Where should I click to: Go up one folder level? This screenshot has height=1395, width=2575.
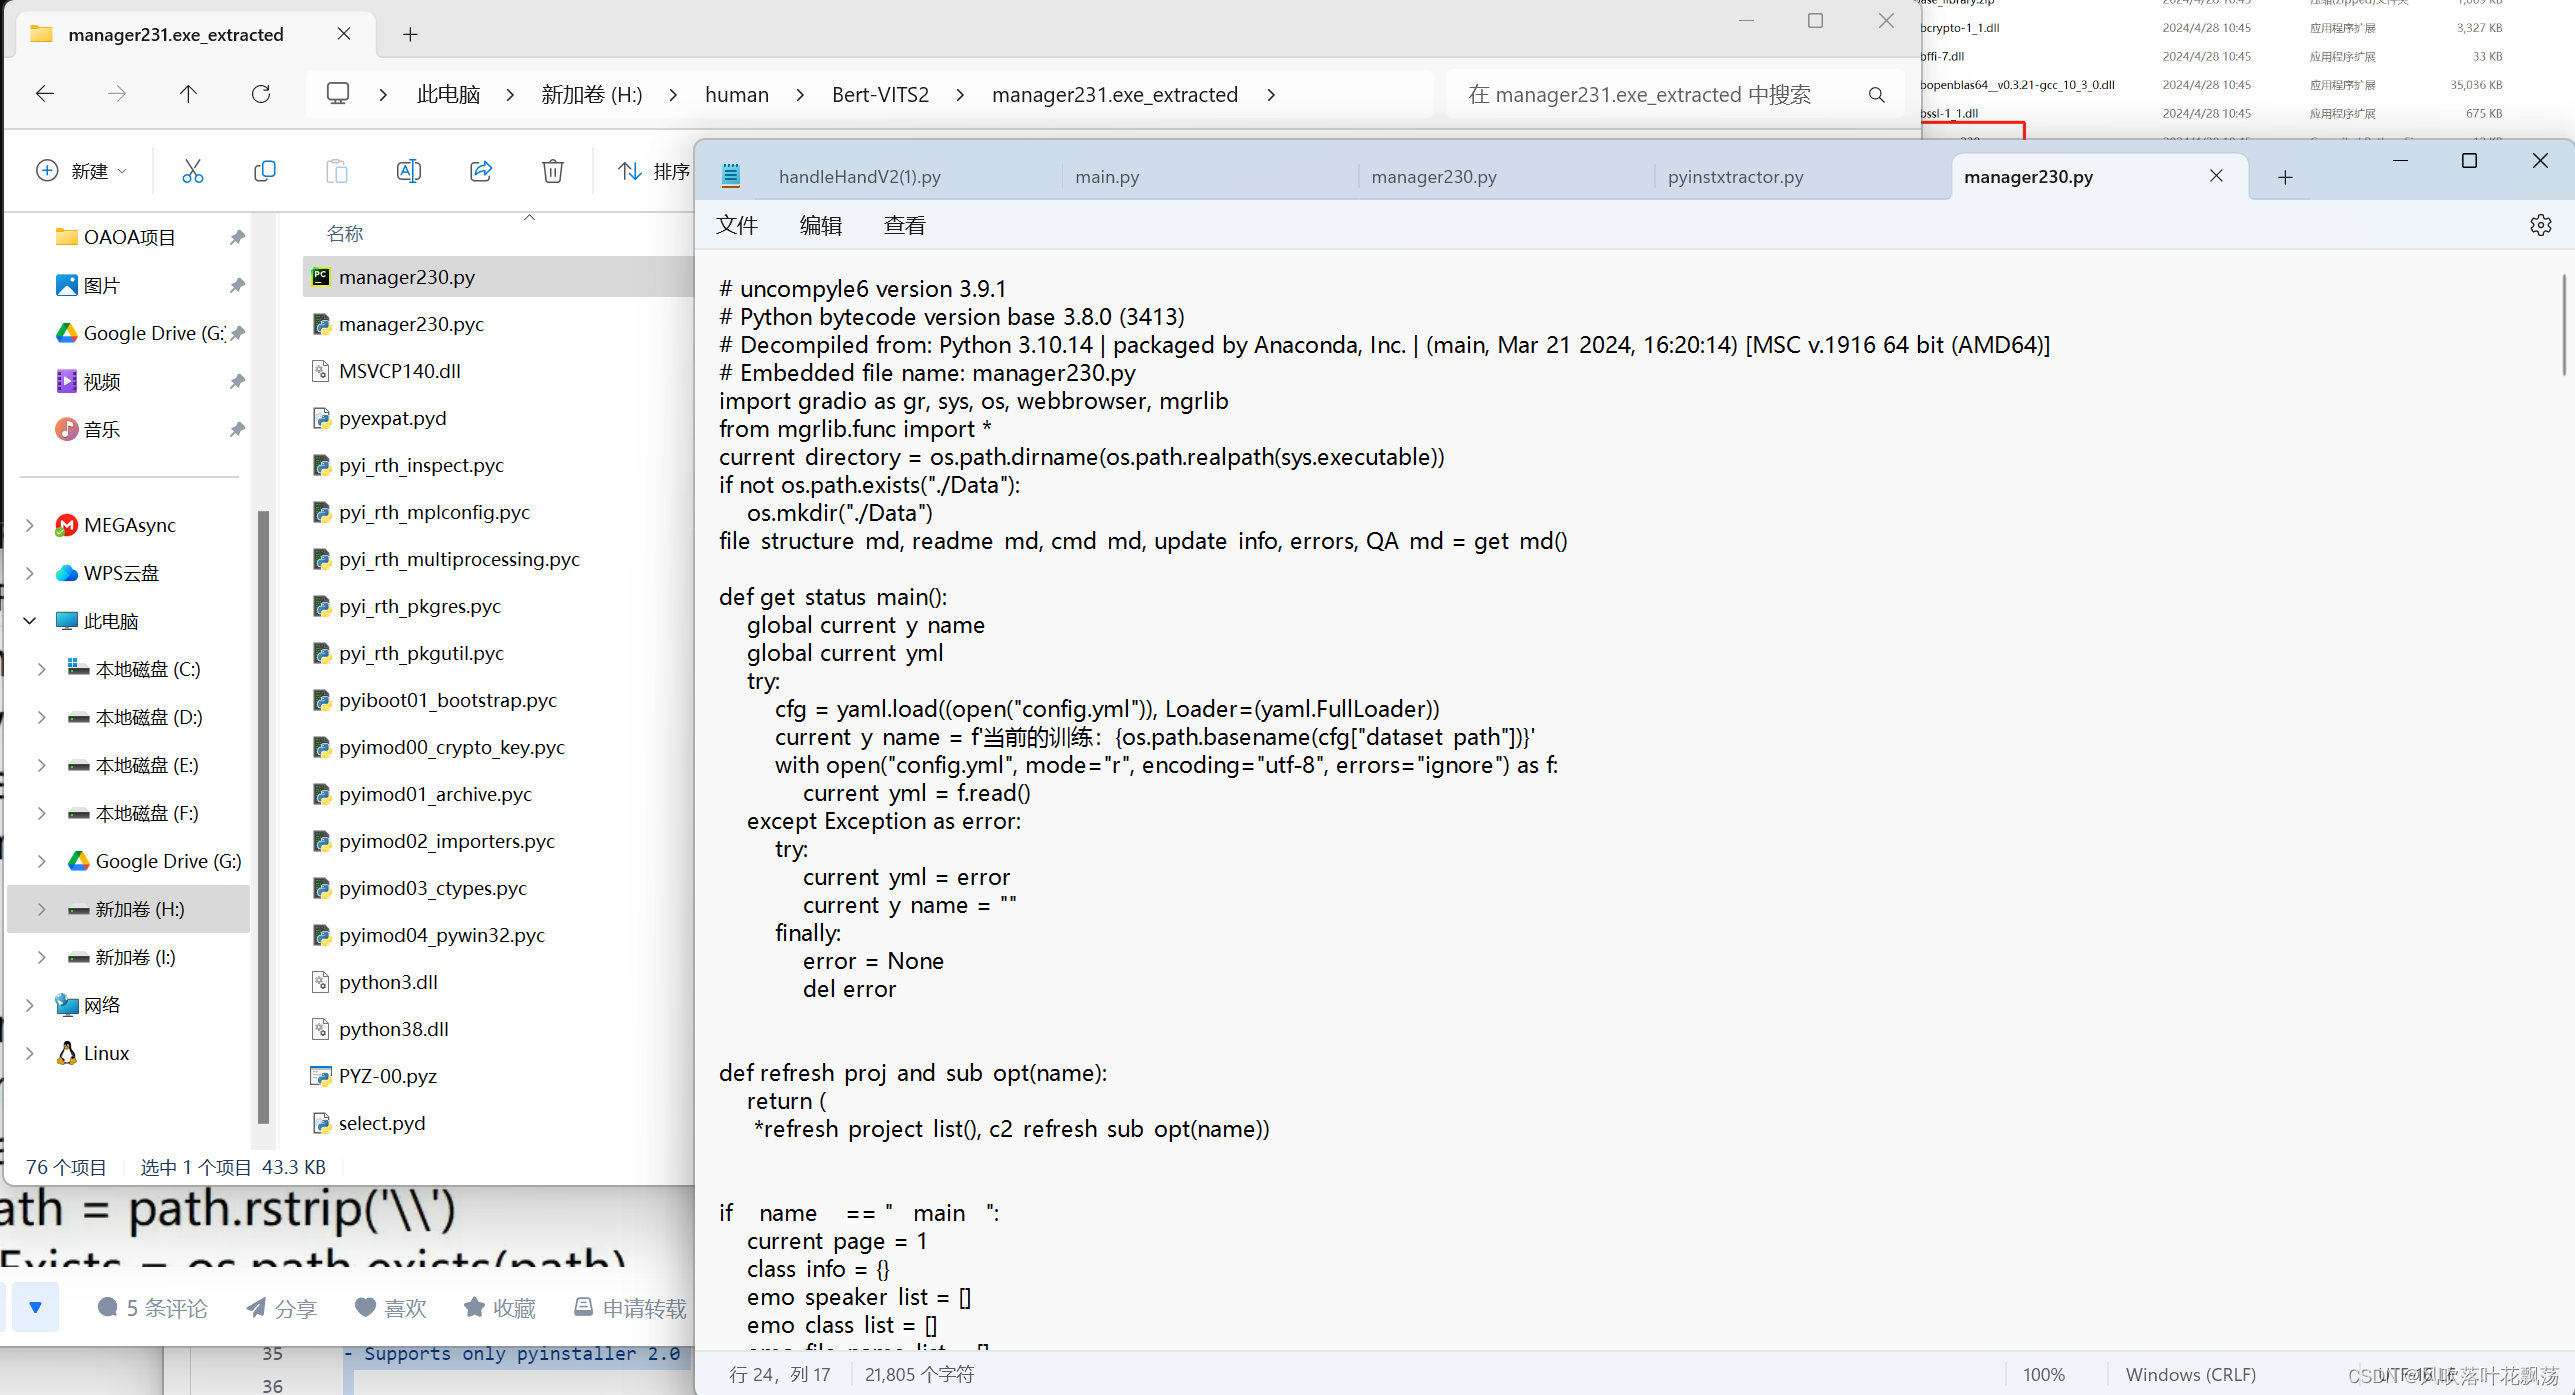(x=188, y=94)
